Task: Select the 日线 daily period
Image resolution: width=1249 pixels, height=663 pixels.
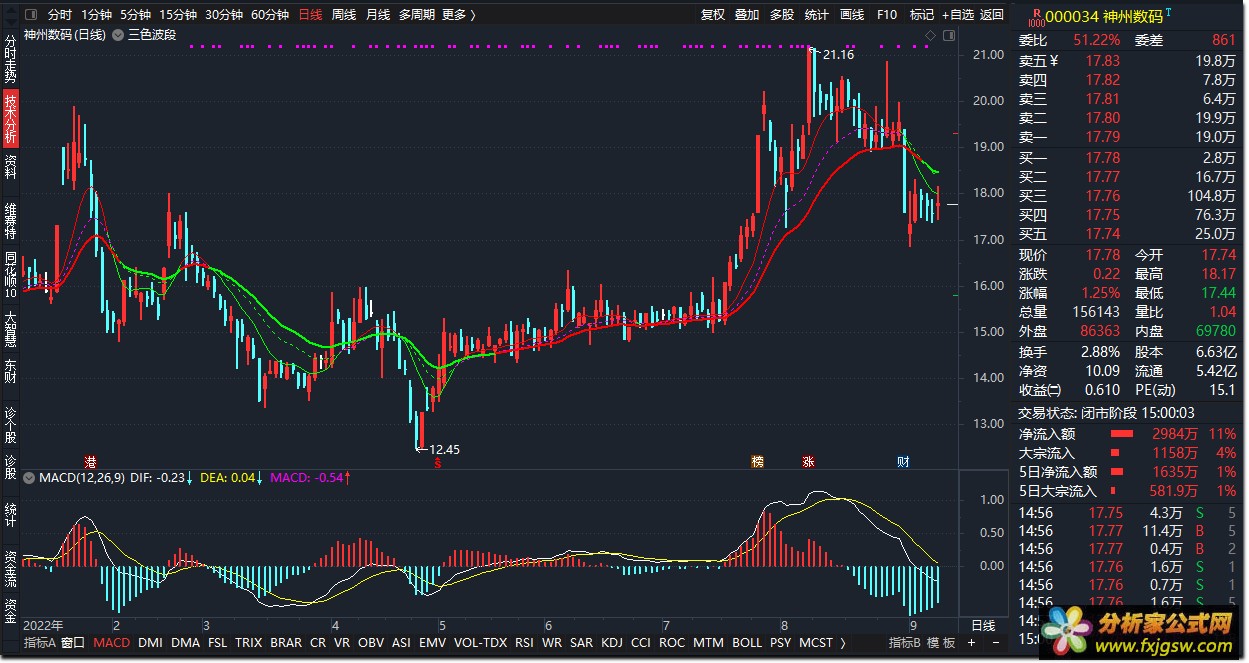Action: pyautogui.click(x=311, y=15)
